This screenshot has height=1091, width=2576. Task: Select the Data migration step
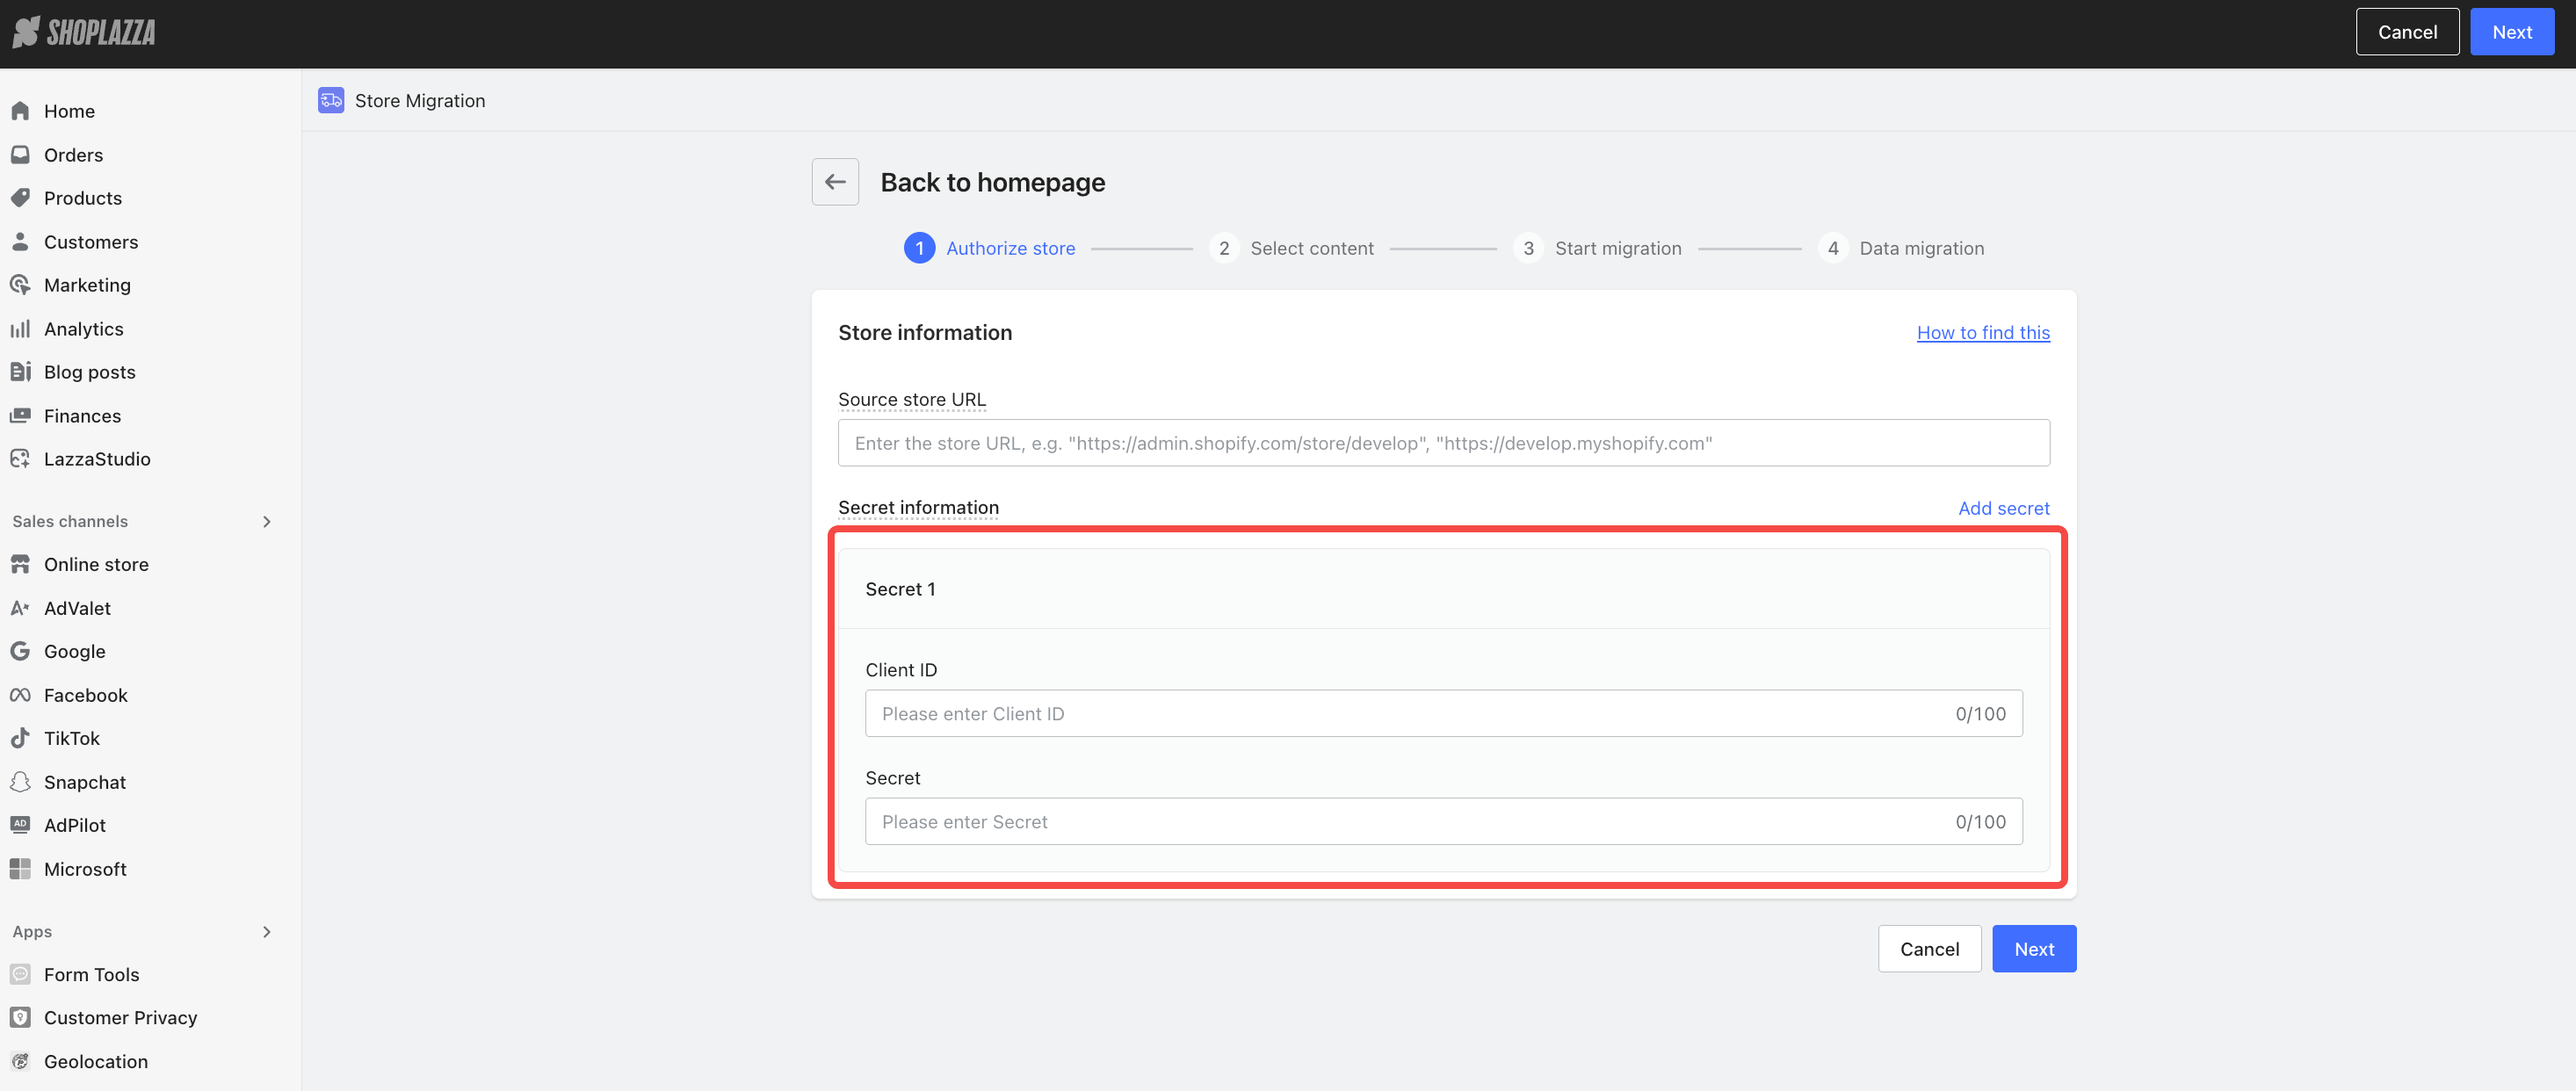[x=1901, y=248]
